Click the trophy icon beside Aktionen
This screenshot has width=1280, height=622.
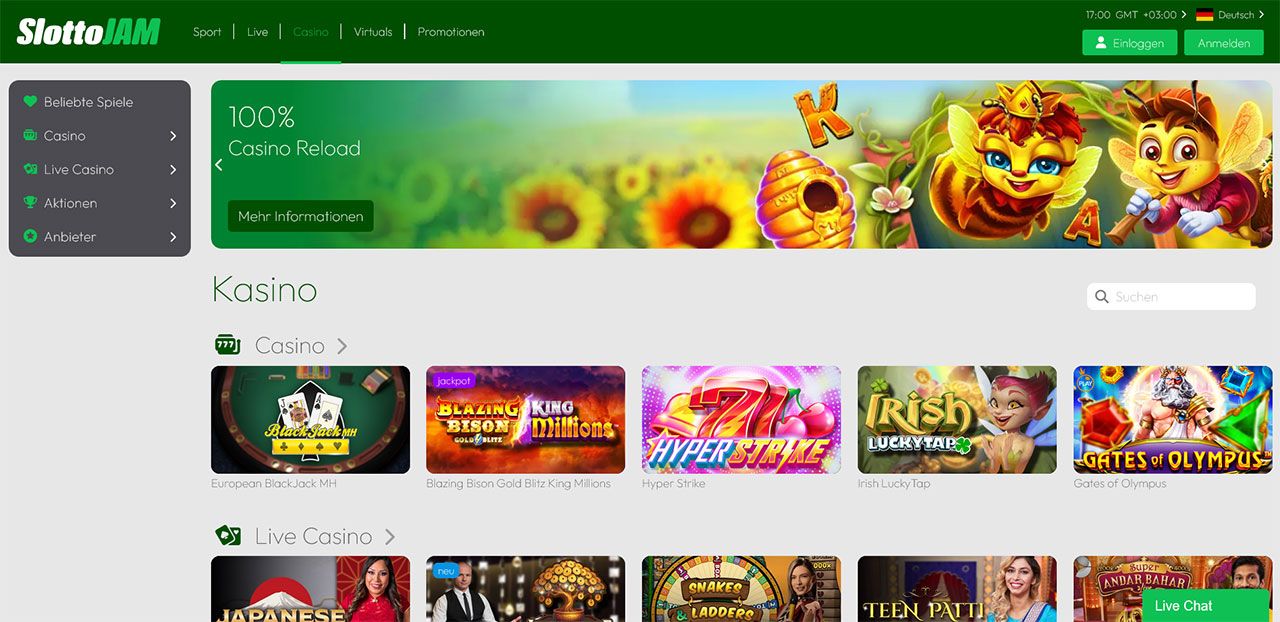(x=30, y=203)
